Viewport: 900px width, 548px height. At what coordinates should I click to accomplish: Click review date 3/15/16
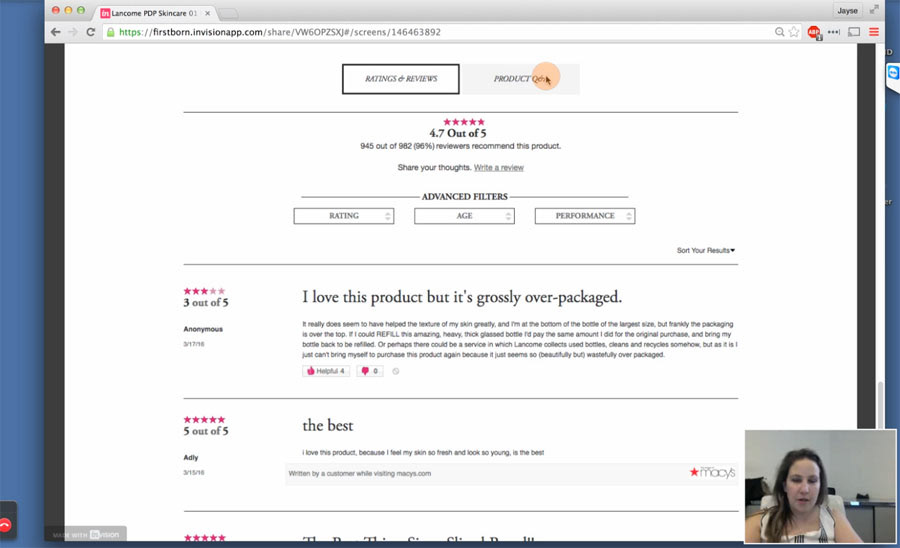coord(194,473)
